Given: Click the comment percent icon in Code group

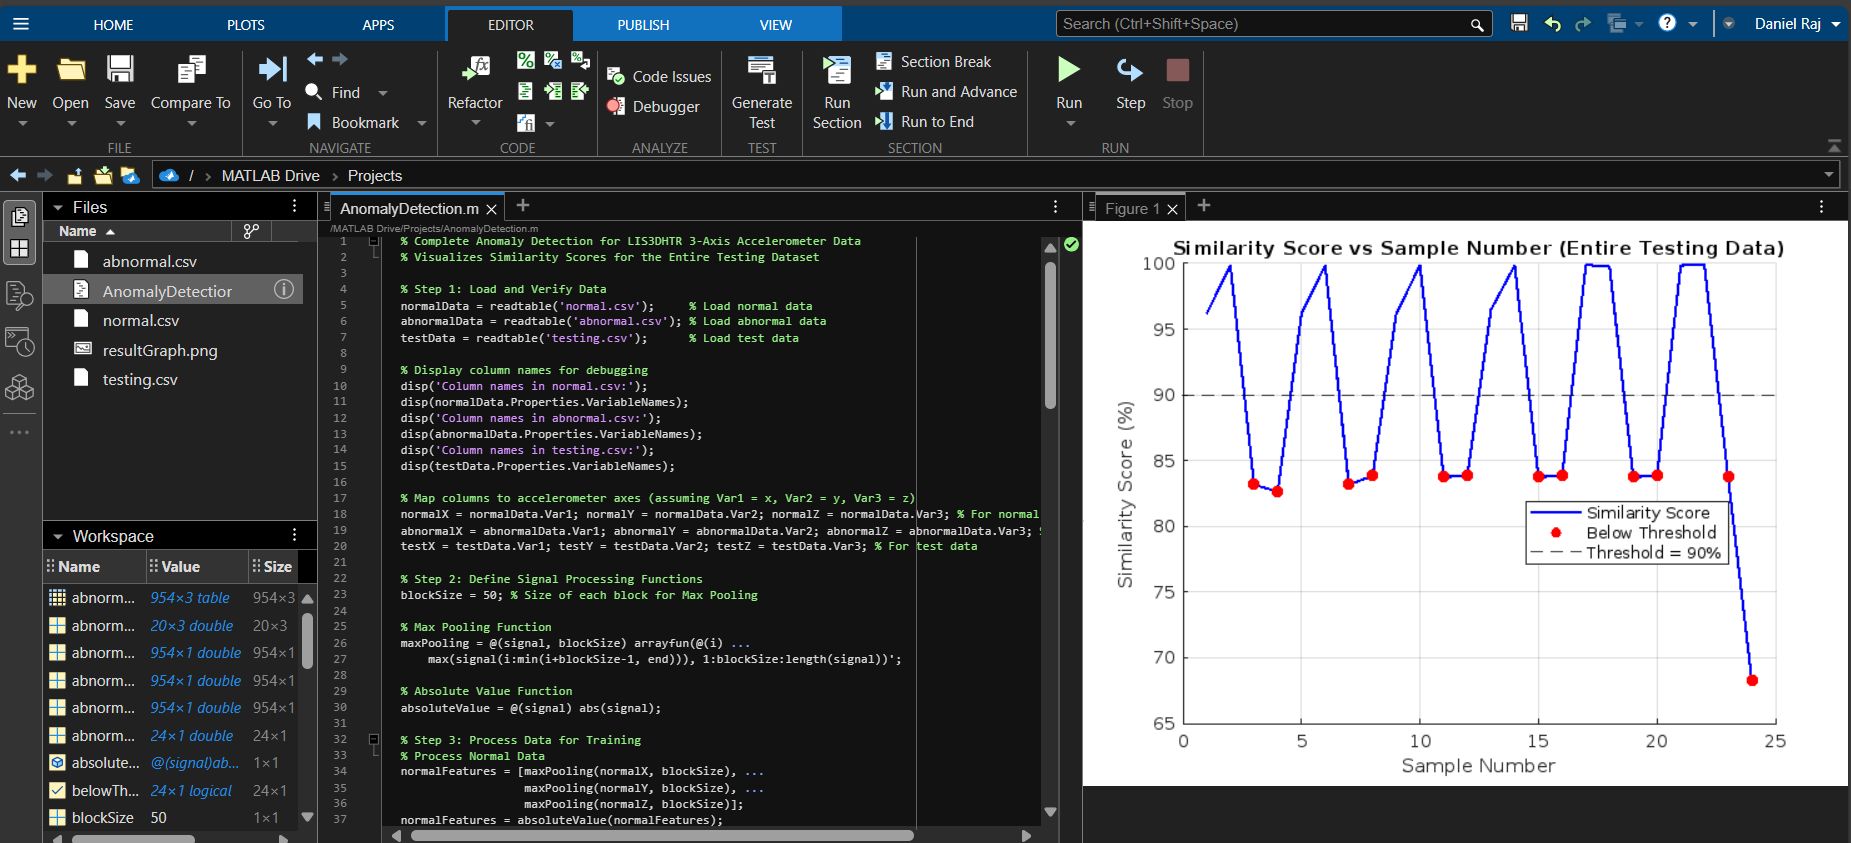Looking at the screenshot, I should (x=526, y=61).
